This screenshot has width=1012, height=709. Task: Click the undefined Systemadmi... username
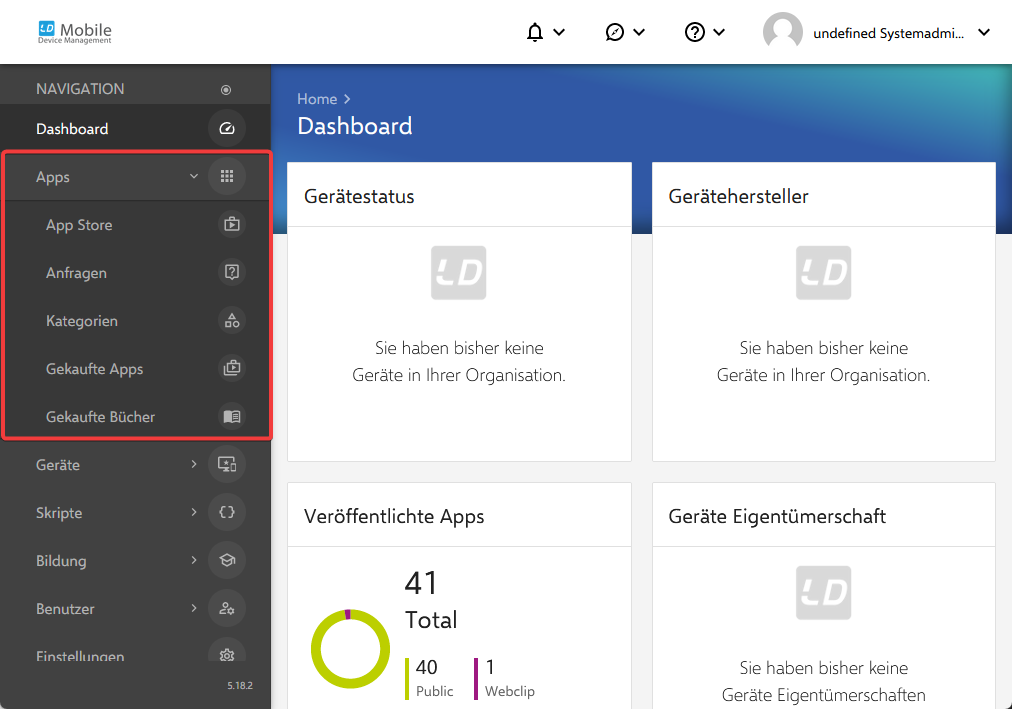coord(888,33)
